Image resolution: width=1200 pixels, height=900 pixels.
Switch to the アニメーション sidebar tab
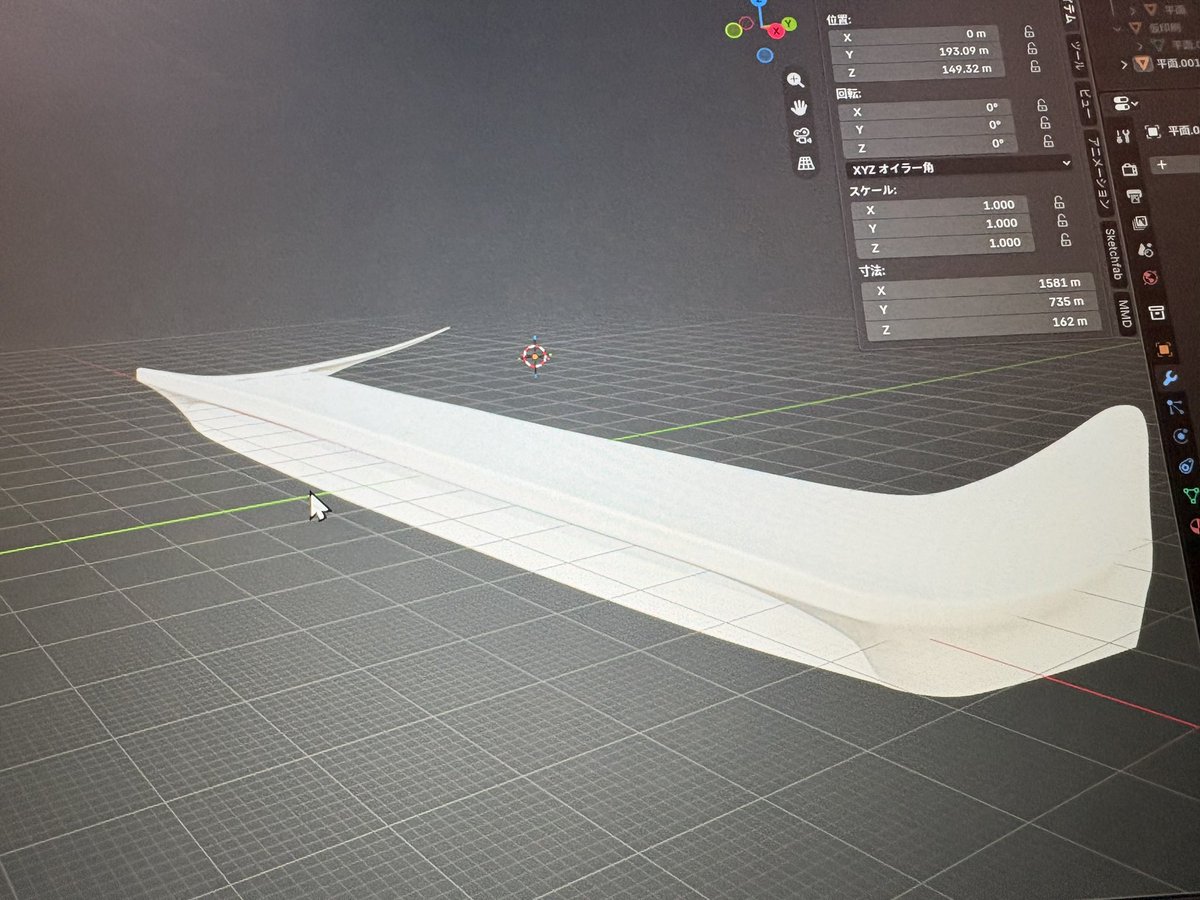(1100, 172)
